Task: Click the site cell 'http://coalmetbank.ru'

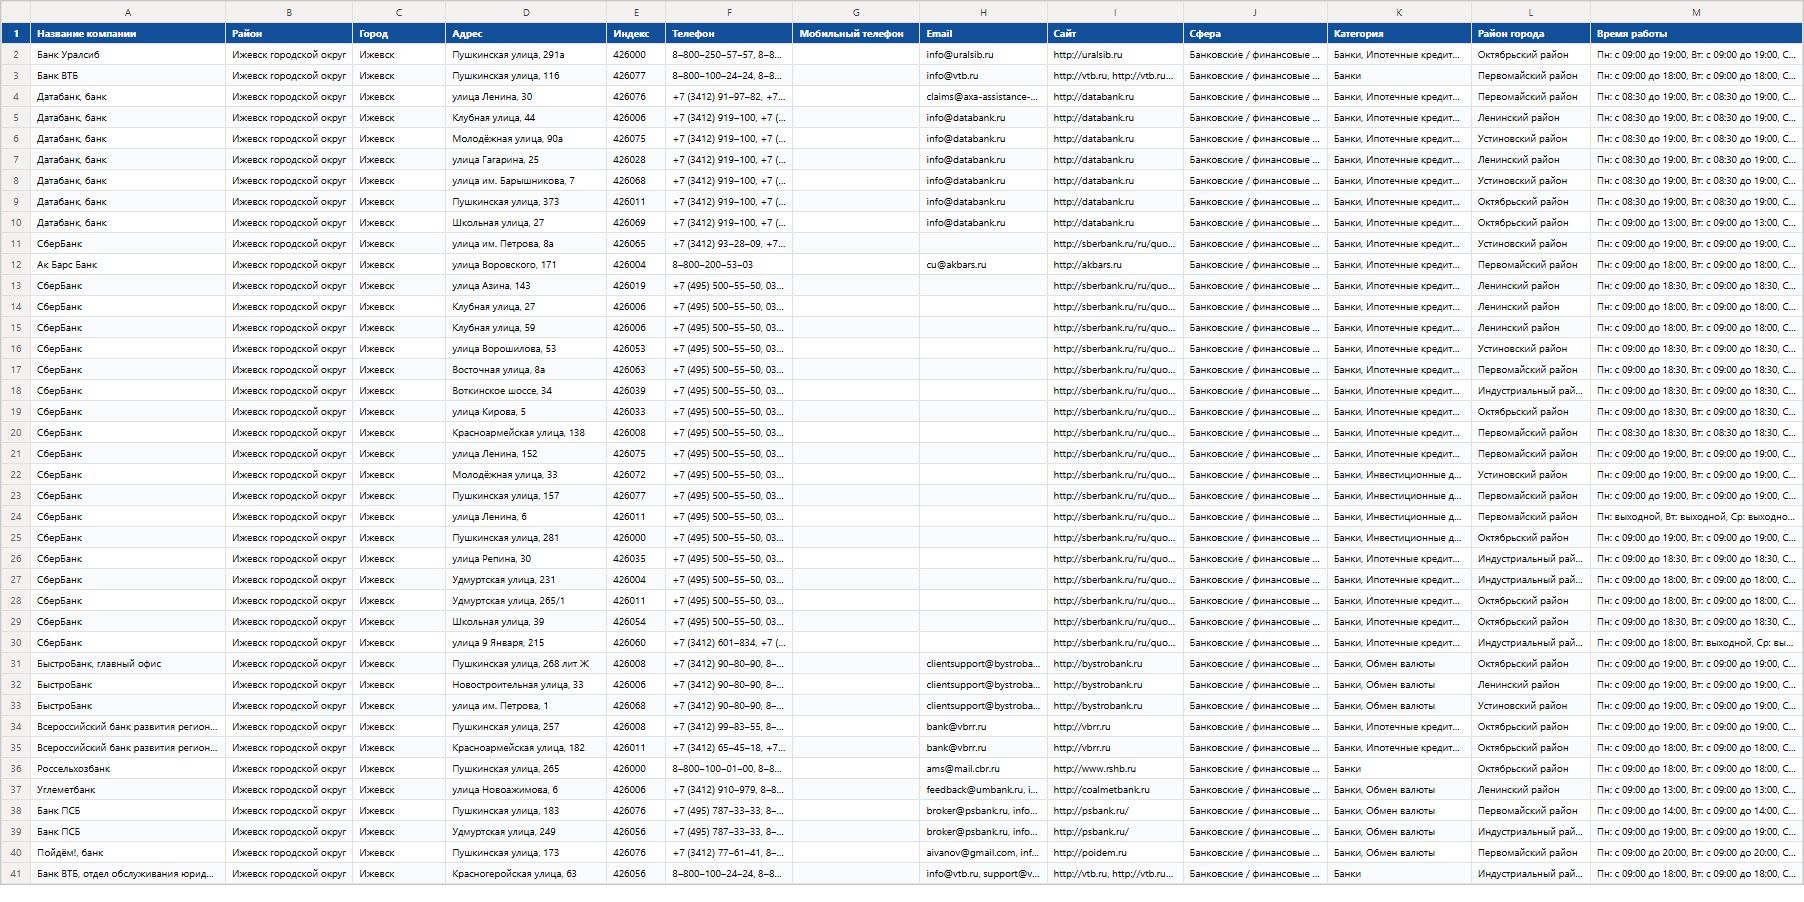Action: [x=1115, y=790]
